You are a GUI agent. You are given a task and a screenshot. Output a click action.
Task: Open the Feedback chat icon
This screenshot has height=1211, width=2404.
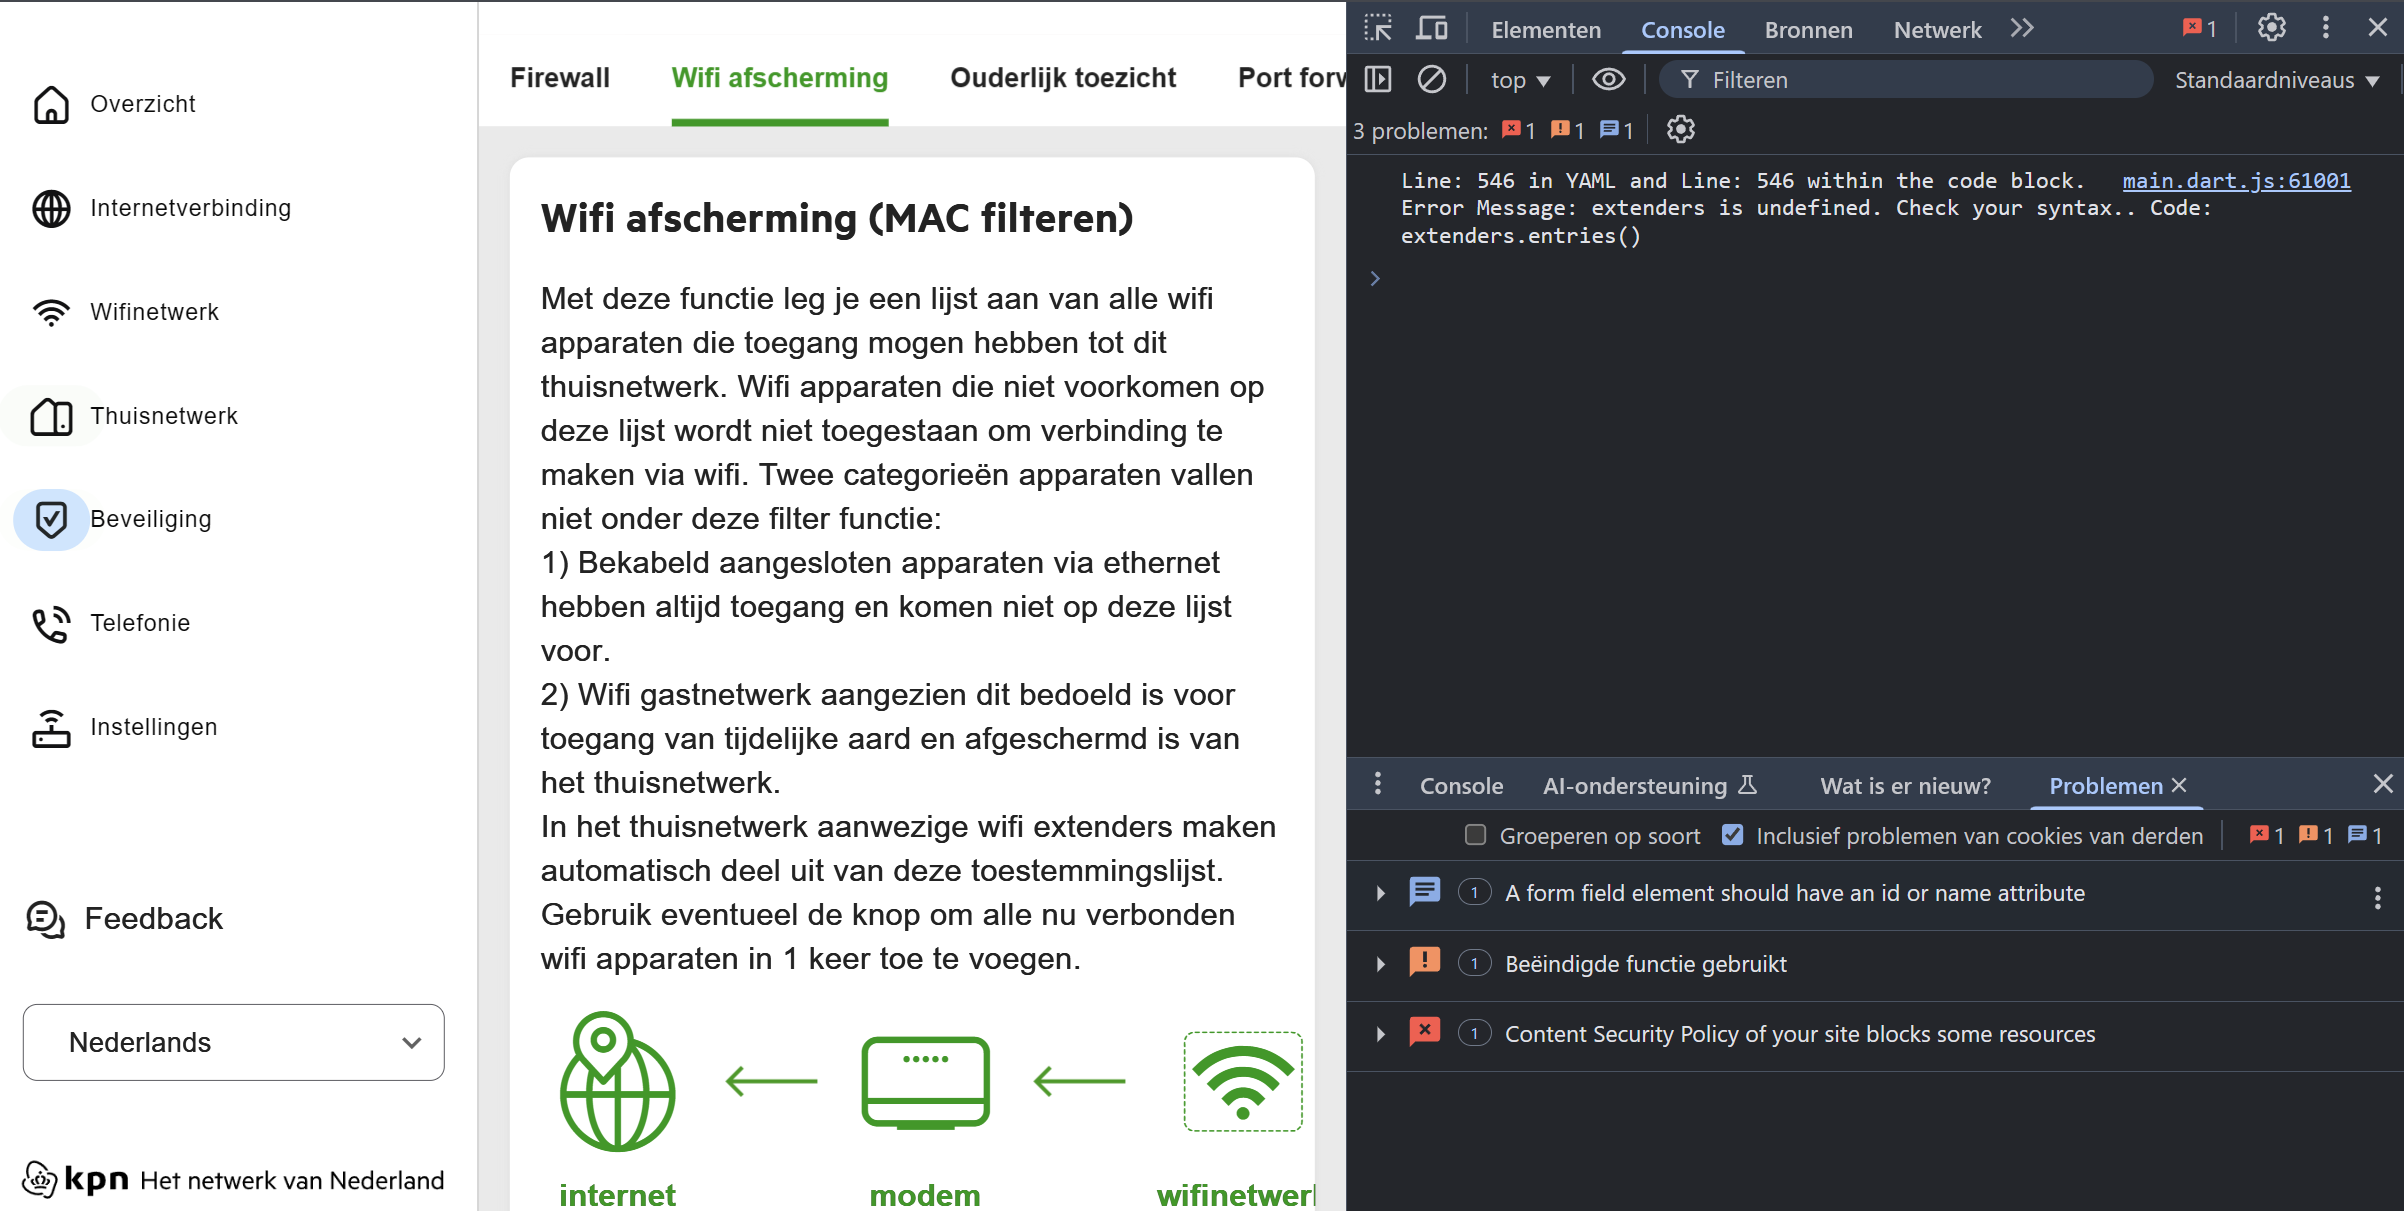(46, 919)
